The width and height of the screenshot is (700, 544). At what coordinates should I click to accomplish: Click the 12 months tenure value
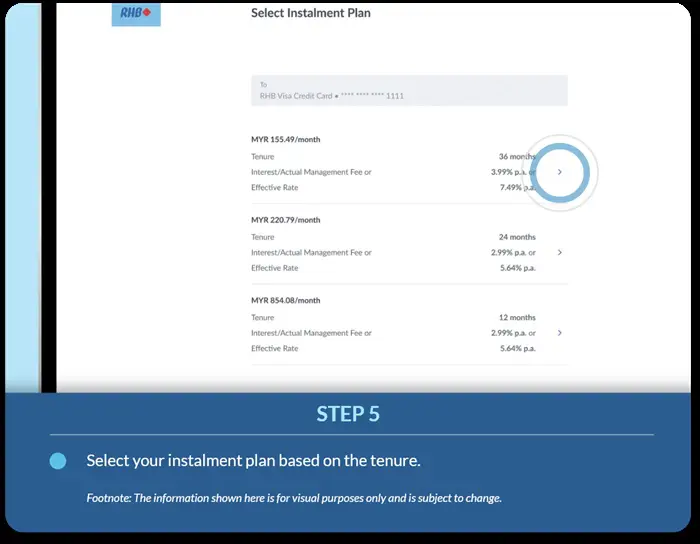517,317
